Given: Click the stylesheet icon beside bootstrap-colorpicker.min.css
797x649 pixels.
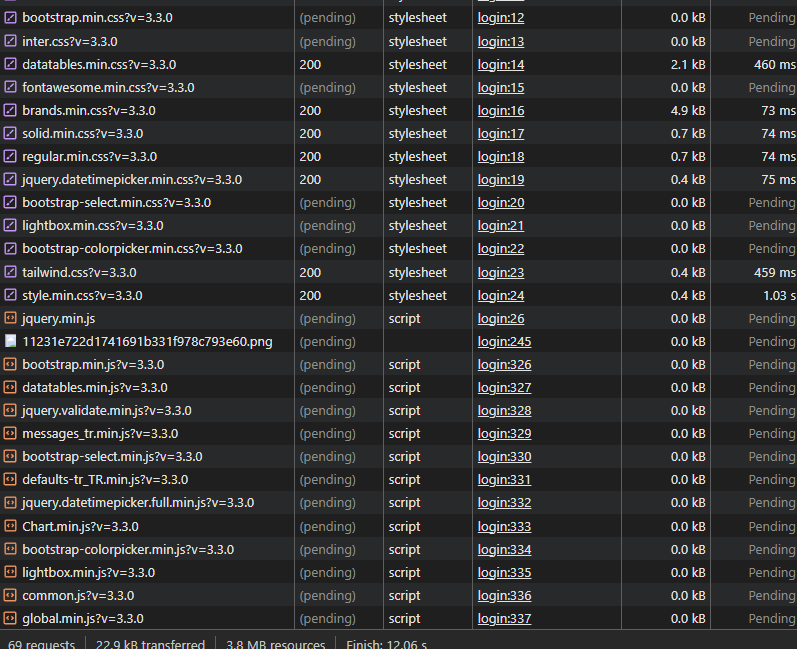Looking at the screenshot, I should [x=10, y=249].
